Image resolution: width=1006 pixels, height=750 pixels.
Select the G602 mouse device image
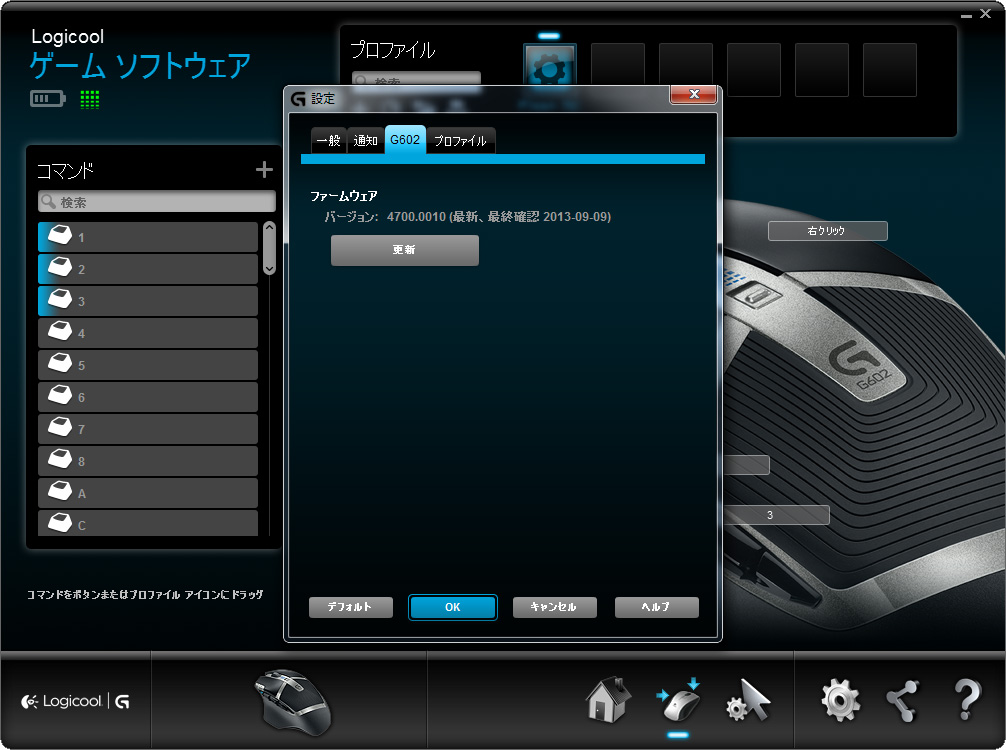coord(292,703)
